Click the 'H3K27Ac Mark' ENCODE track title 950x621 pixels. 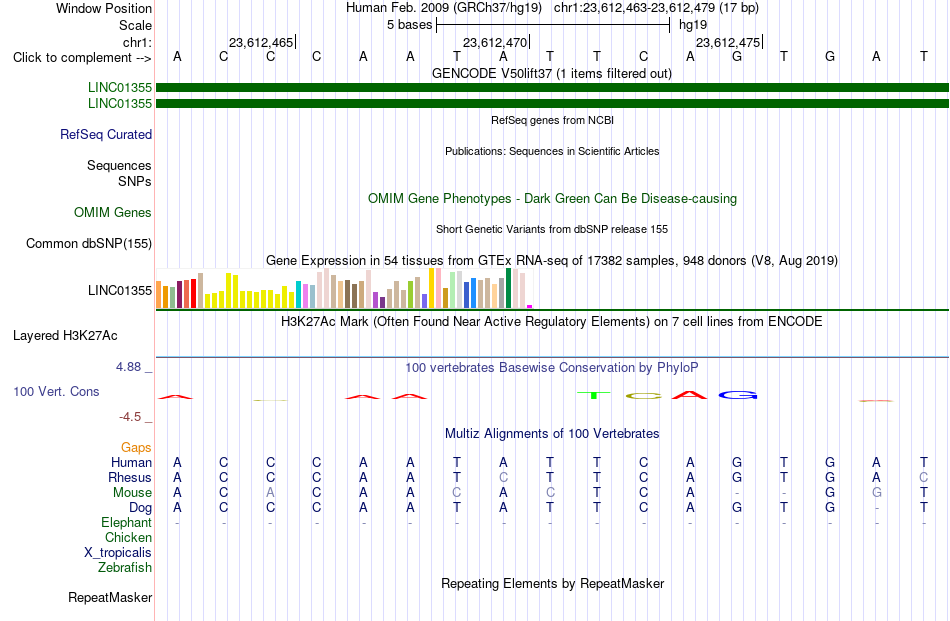(552, 321)
